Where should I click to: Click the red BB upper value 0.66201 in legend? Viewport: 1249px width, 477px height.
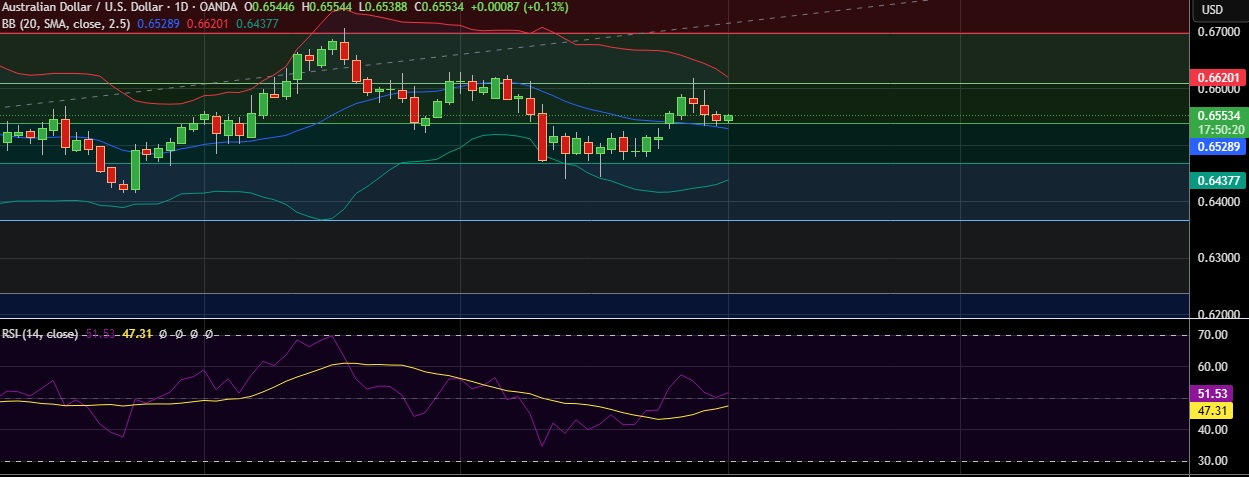(208, 21)
